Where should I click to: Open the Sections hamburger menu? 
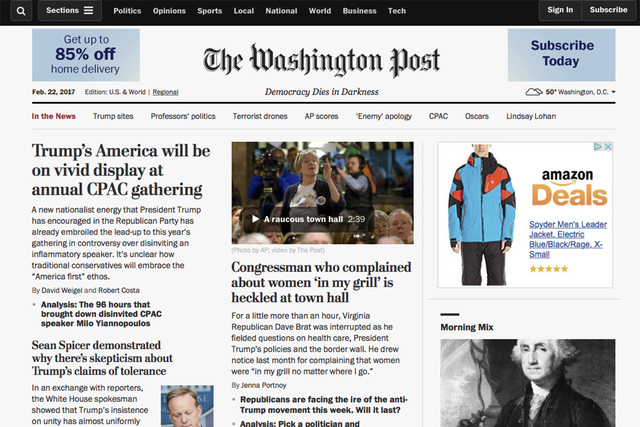coord(70,11)
